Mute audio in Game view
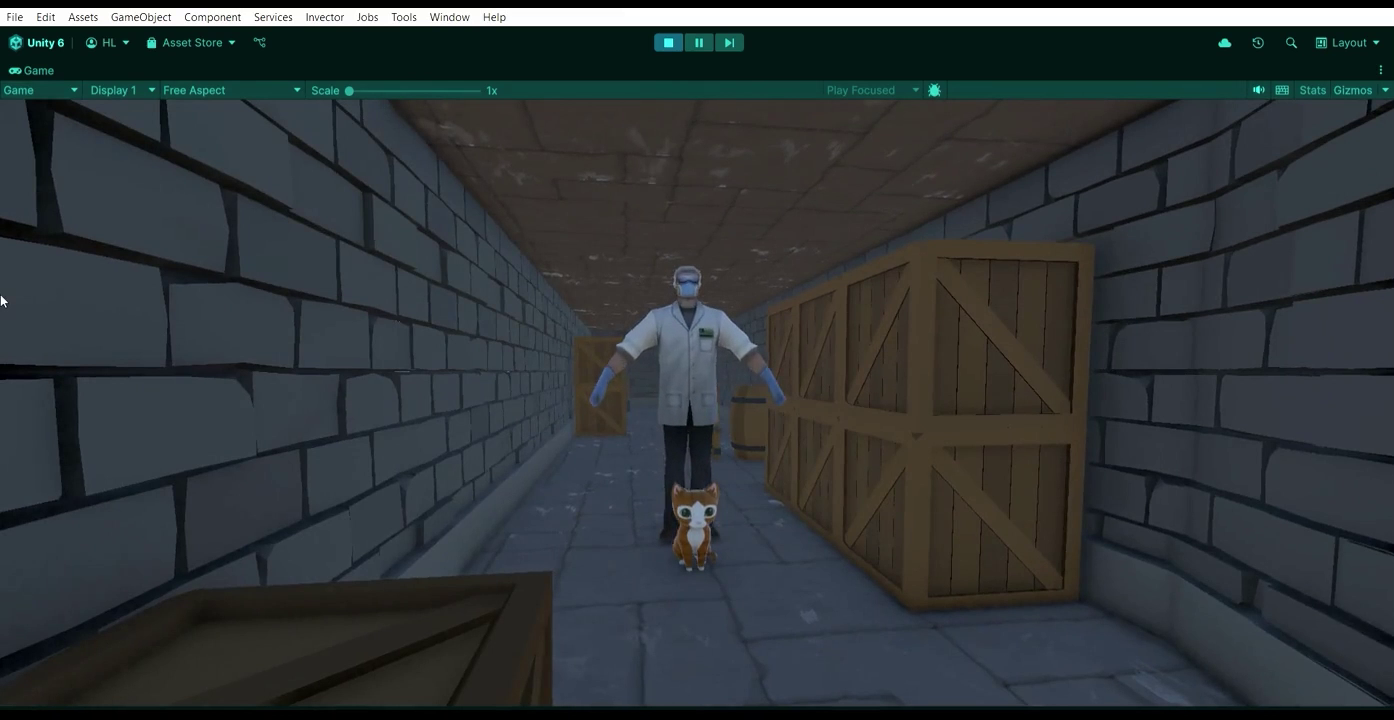The width and height of the screenshot is (1394, 720). 1258,90
